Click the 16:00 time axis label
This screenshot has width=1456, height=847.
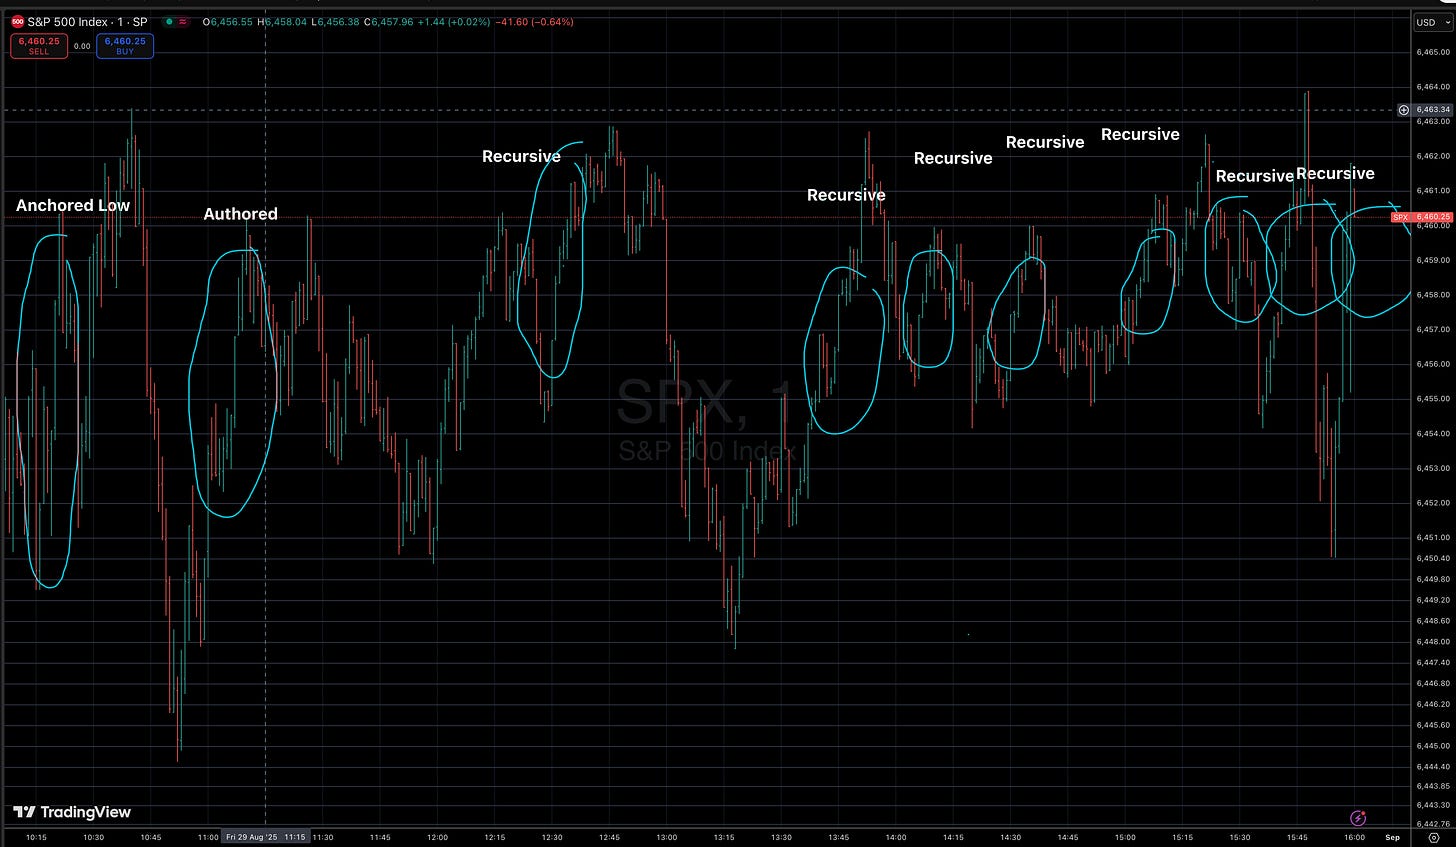(1354, 837)
